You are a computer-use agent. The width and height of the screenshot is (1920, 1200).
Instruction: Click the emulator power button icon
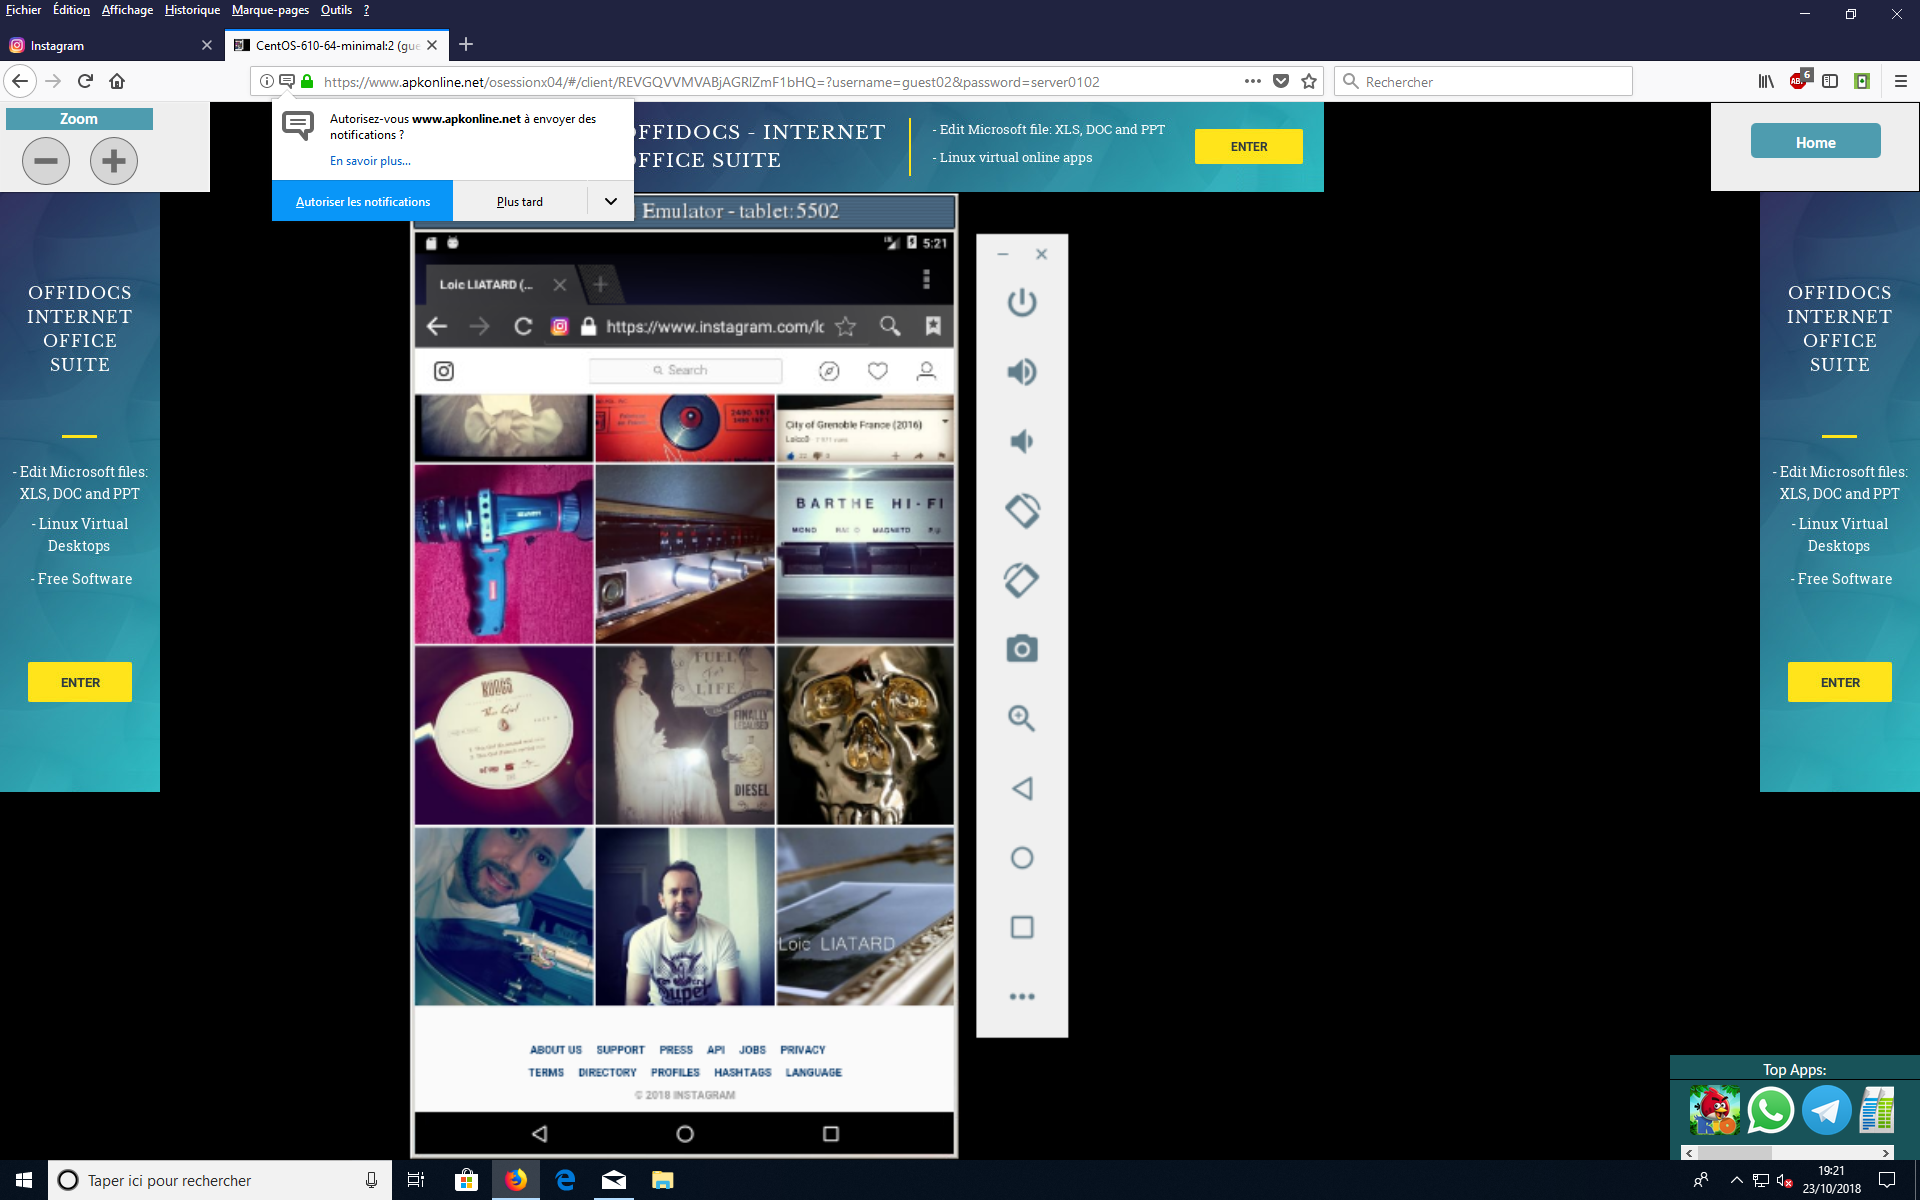click(1021, 302)
